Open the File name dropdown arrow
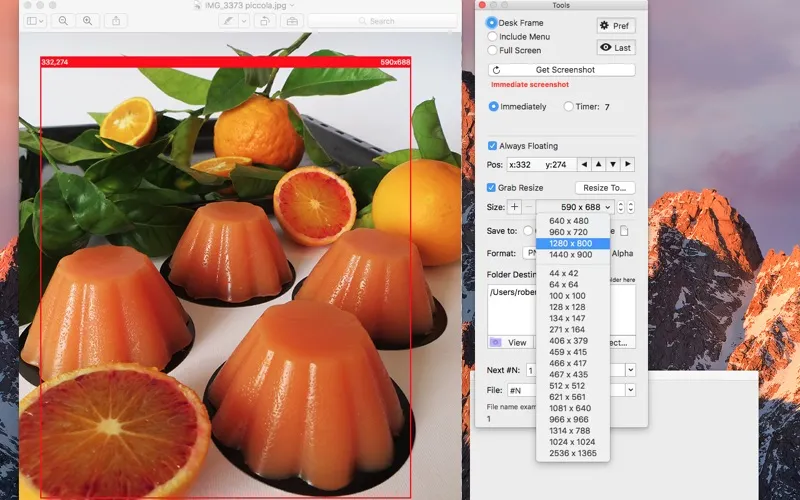Image resolution: width=800 pixels, height=500 pixels. pos(631,390)
